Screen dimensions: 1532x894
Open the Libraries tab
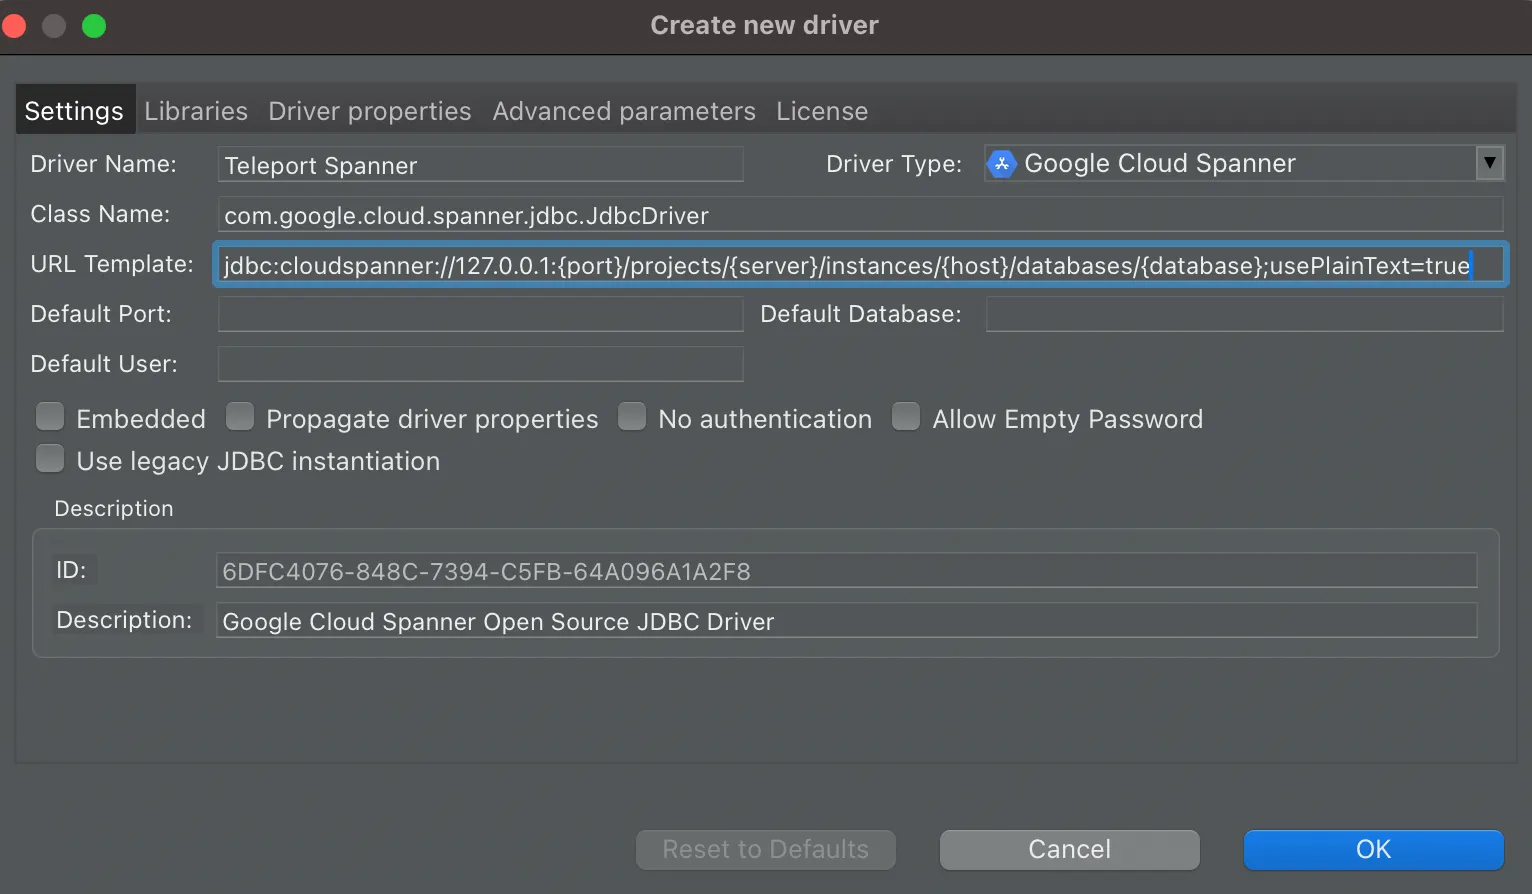pos(196,111)
